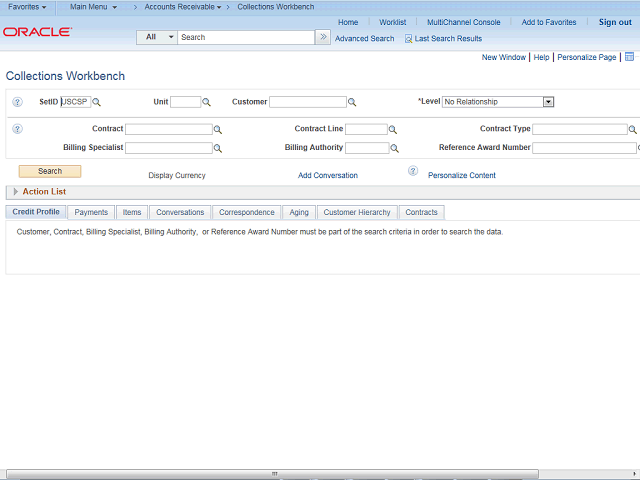Click the help icon before Personalize Content
The width and height of the screenshot is (640, 480).
(x=413, y=171)
